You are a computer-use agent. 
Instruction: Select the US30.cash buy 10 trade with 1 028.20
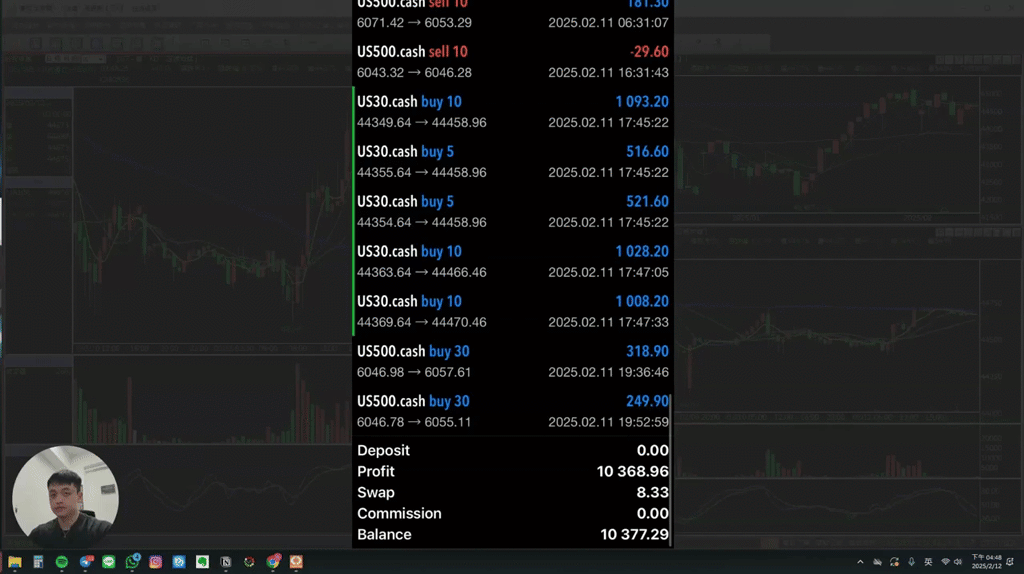pyautogui.click(x=513, y=261)
